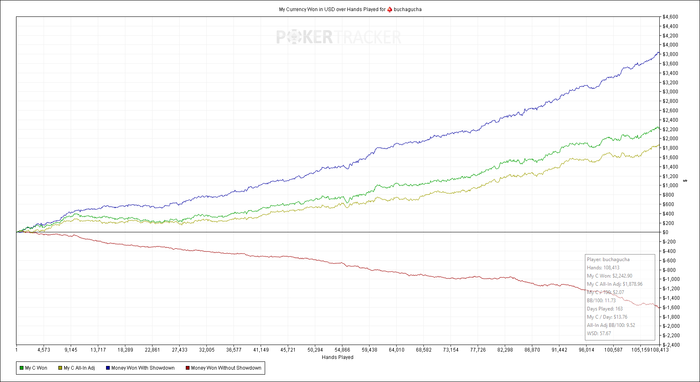Click the '$4,600' y-axis label
This screenshot has height=382, width=700.
tap(671, 17)
